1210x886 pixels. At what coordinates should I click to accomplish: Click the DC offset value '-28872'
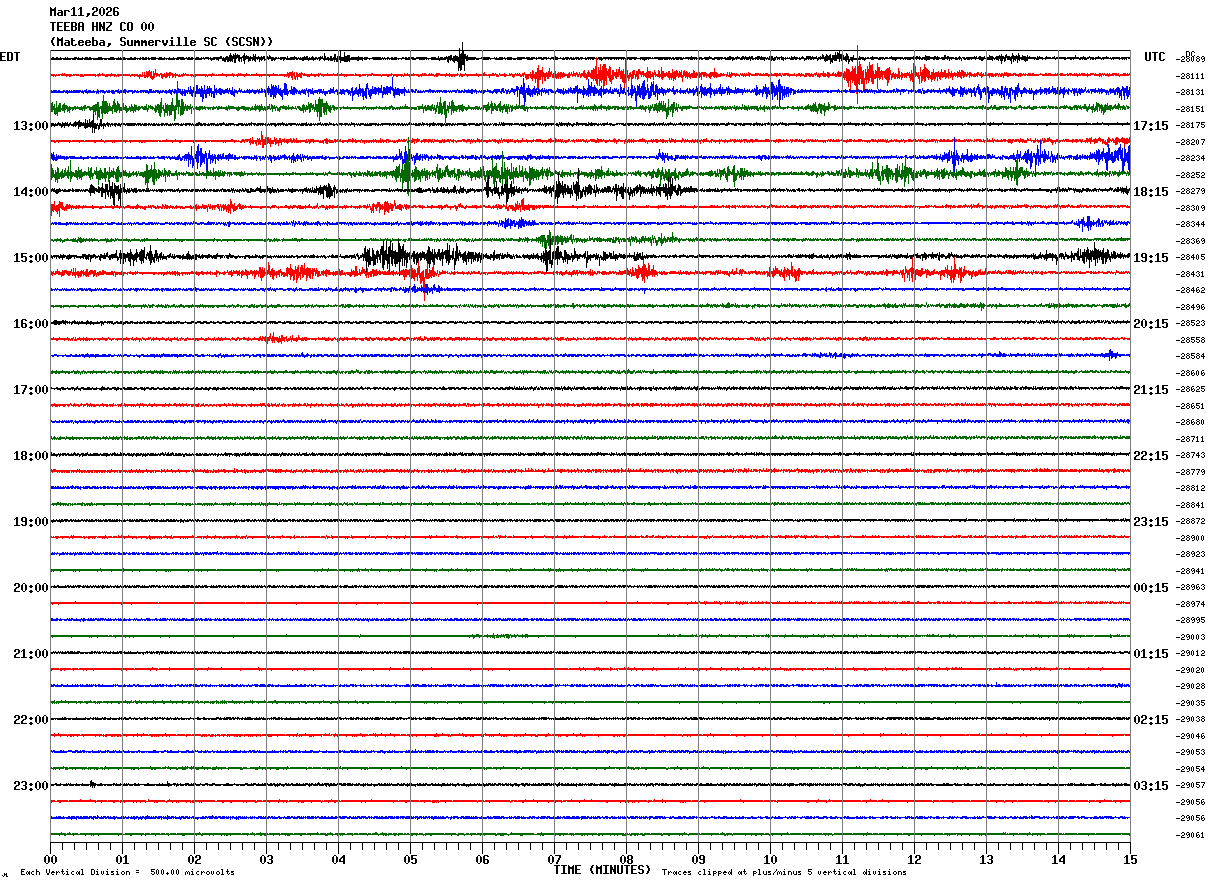(1191, 521)
